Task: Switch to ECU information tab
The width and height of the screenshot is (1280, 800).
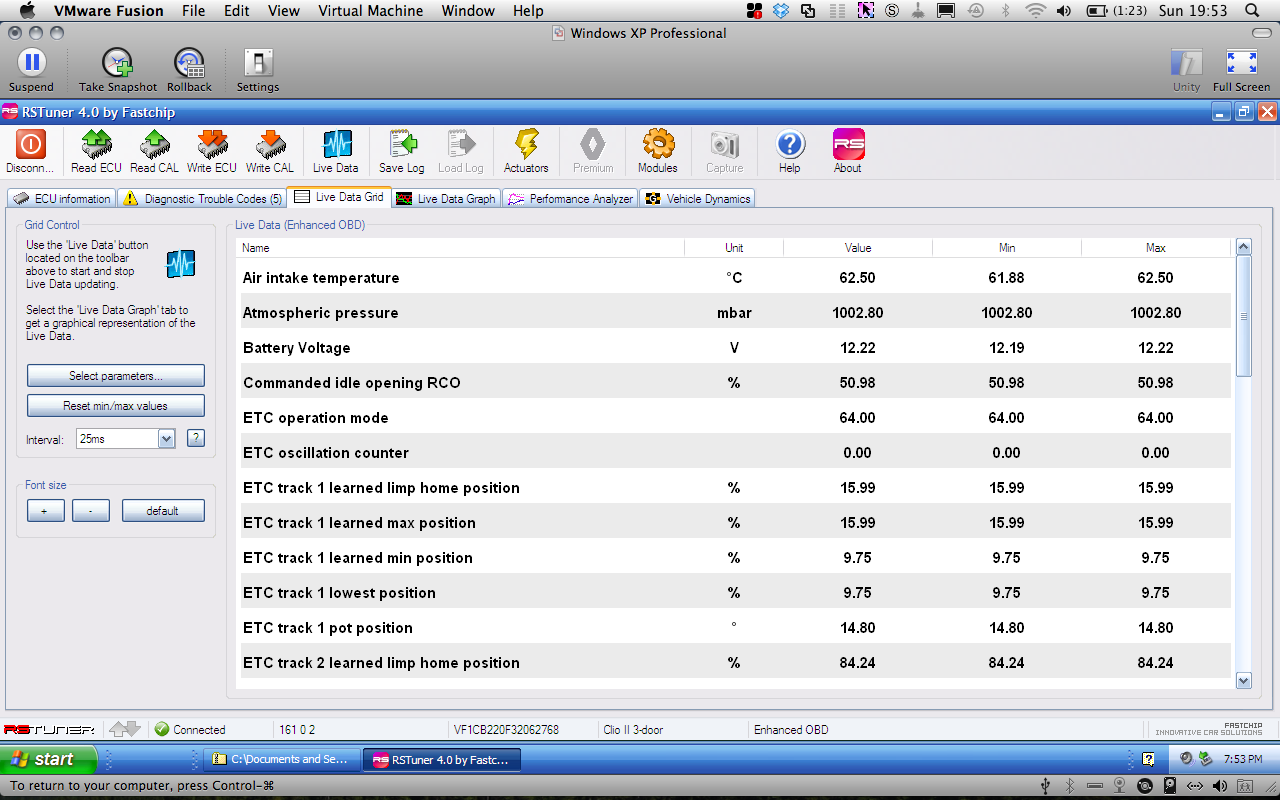Action: pos(62,198)
